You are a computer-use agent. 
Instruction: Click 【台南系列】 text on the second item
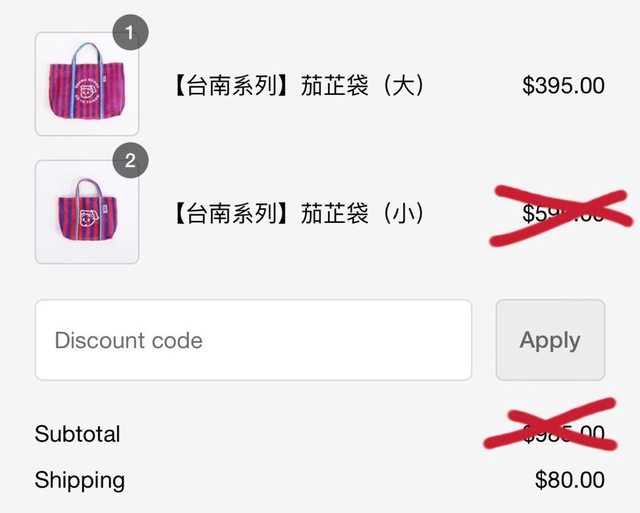(x=235, y=213)
